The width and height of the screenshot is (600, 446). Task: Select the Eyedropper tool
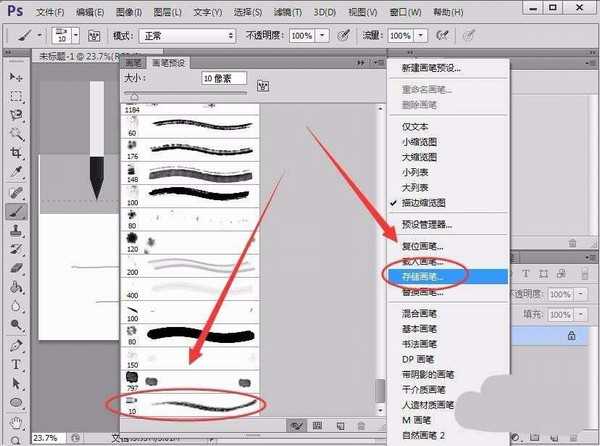tap(16, 172)
